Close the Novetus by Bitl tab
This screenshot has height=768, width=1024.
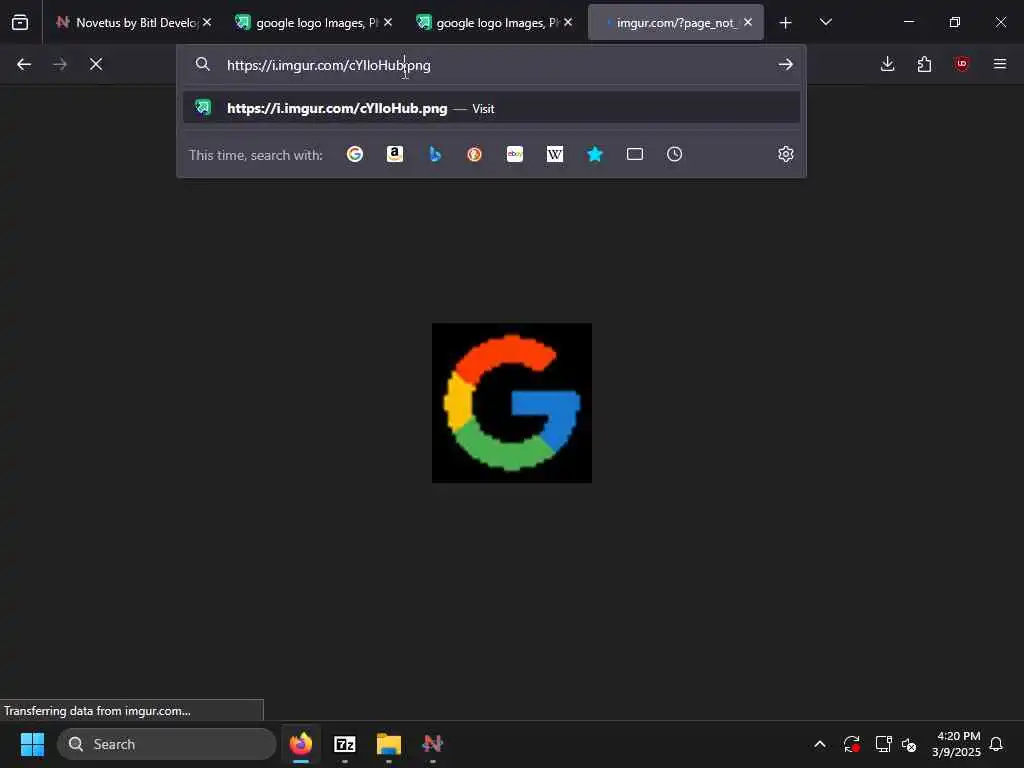pos(207,22)
